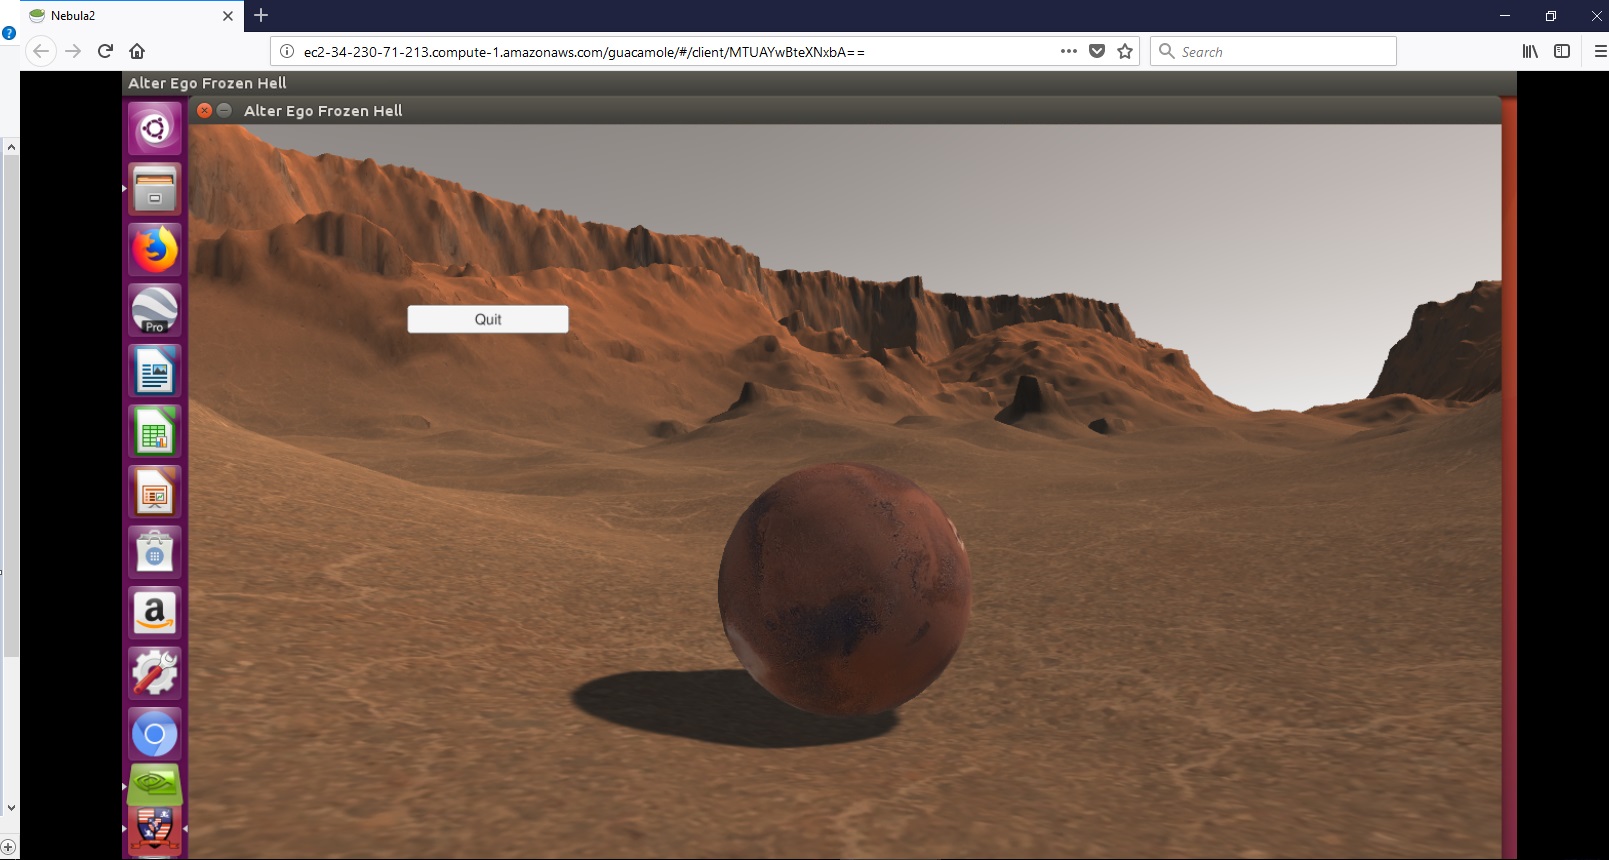Screen dimensions: 1609x860
Task: Open the page actions three-dot menu
Action: (1068, 51)
